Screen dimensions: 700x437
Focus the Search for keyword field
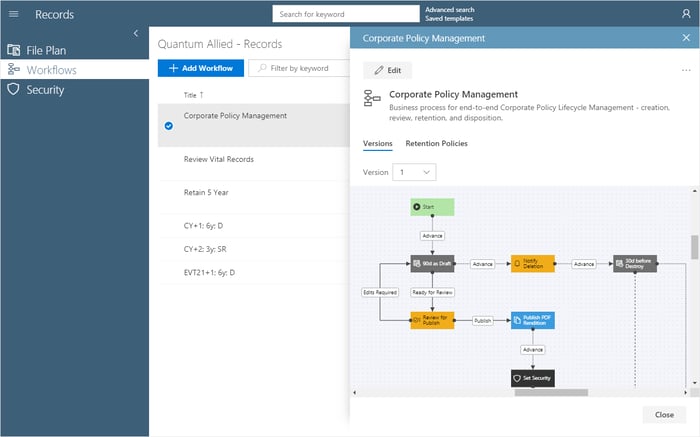click(x=346, y=14)
